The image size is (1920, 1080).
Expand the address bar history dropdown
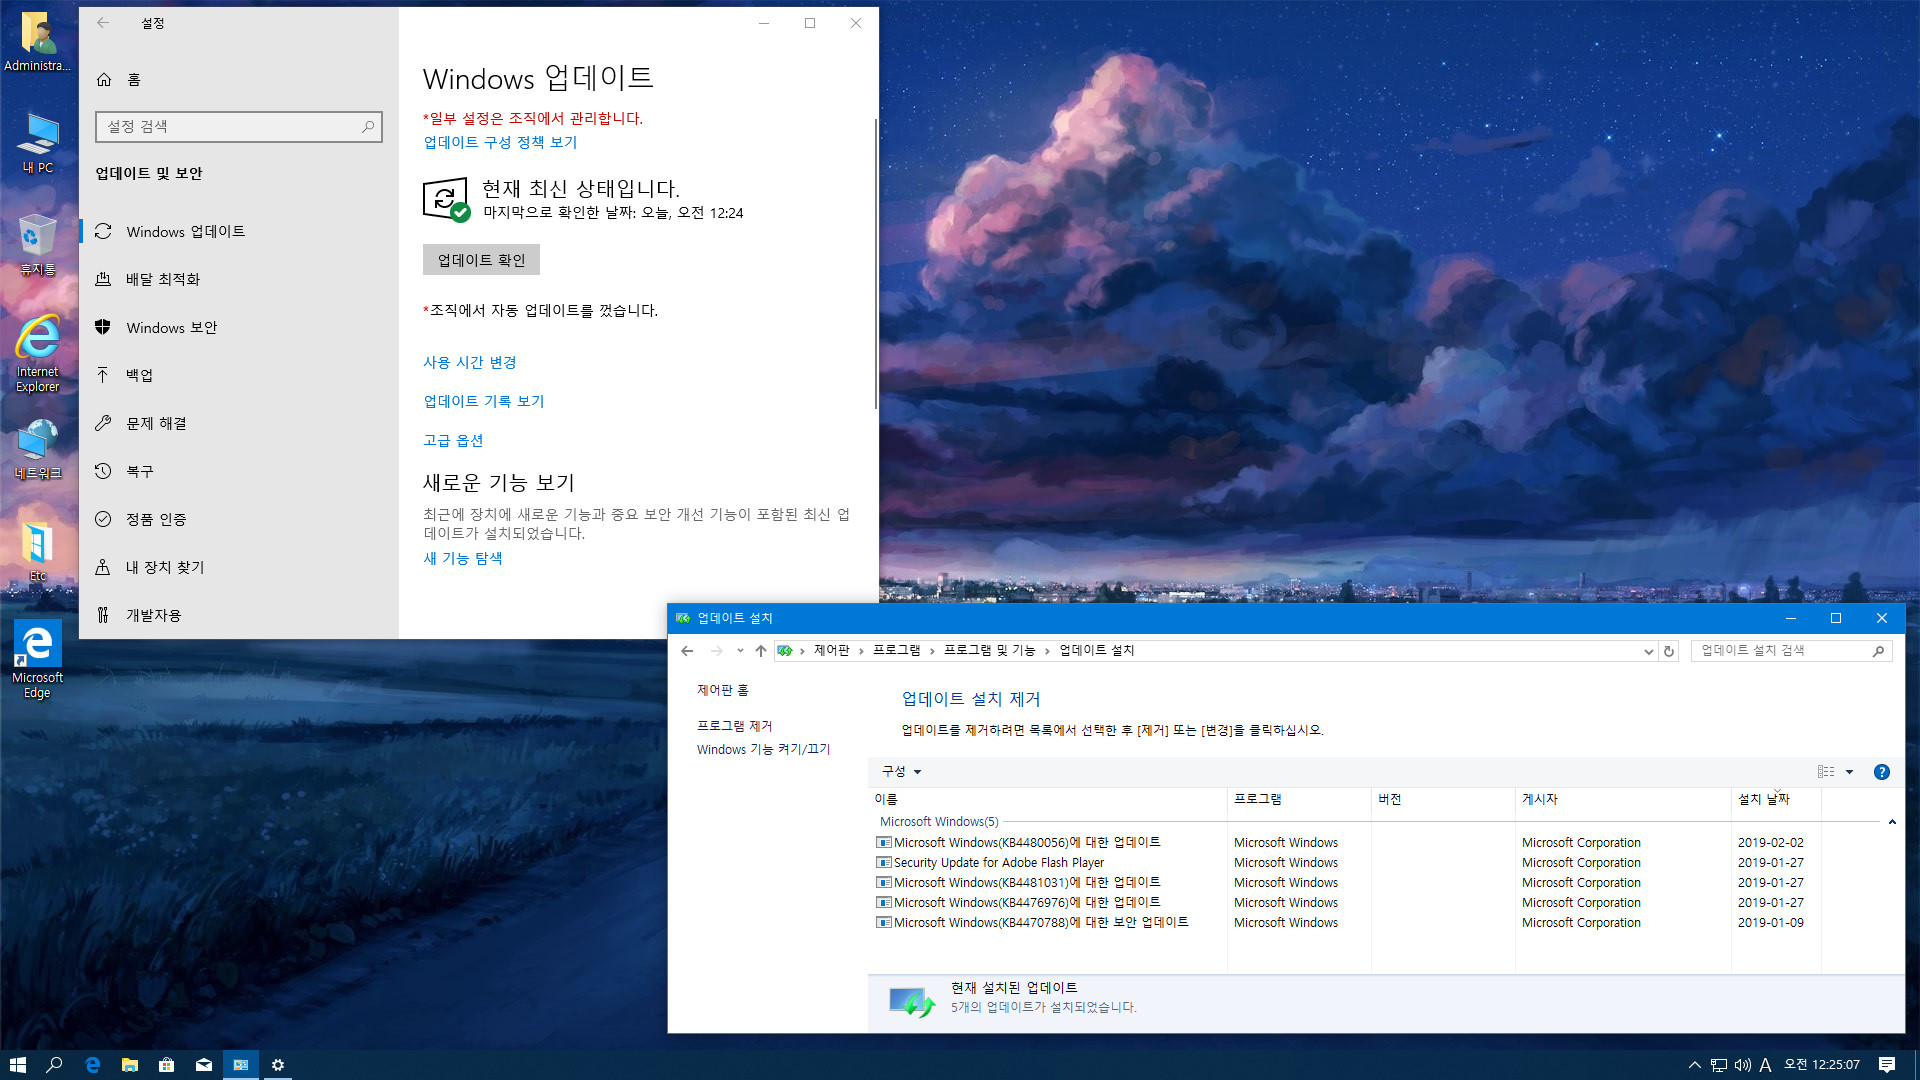(x=1649, y=651)
